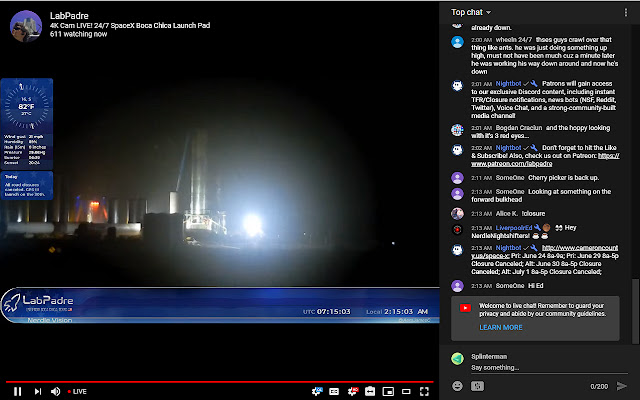Image resolution: width=640 pixels, height=400 pixels.
Task: Open the LabPadre channel name link
Action: click(x=69, y=16)
